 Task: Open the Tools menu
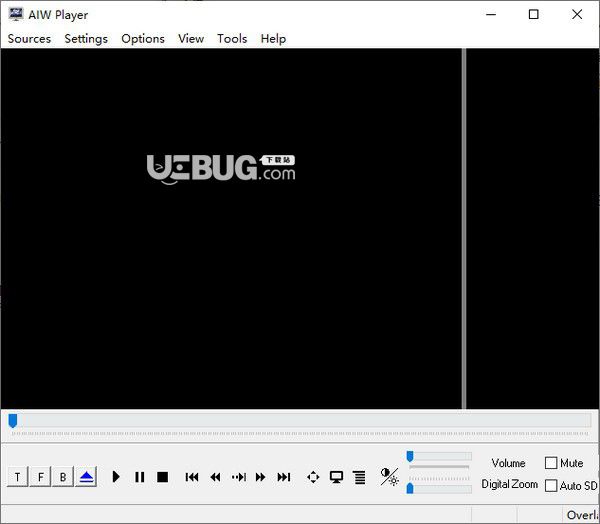click(232, 39)
